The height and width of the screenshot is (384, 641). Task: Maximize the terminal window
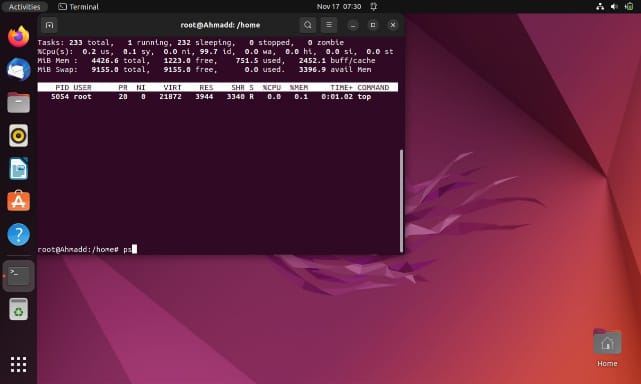373,25
